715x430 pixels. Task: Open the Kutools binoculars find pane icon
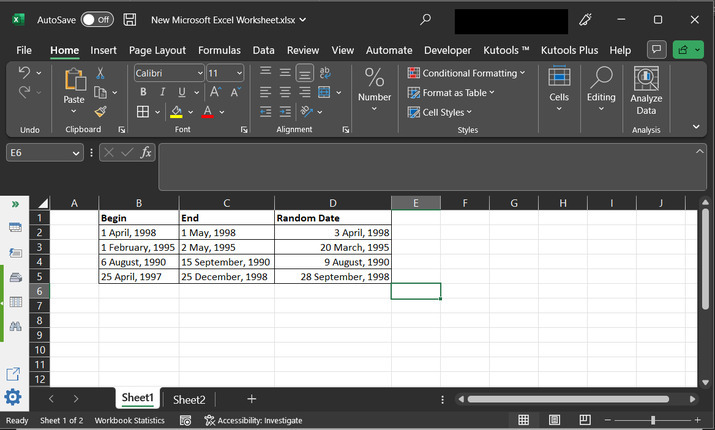point(15,326)
